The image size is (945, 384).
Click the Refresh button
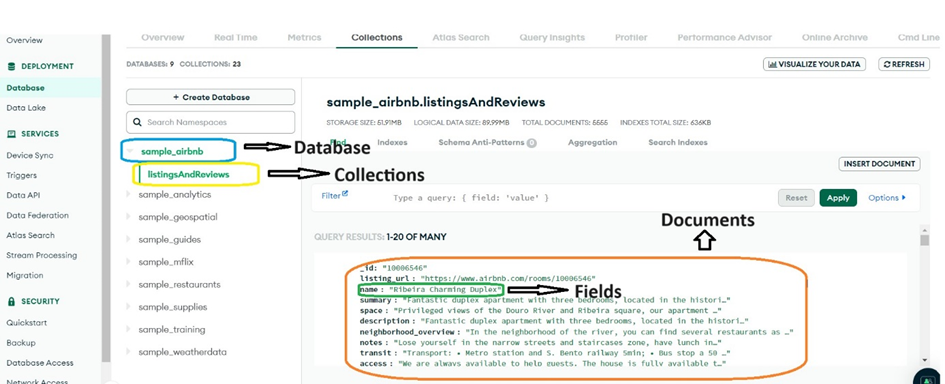904,64
